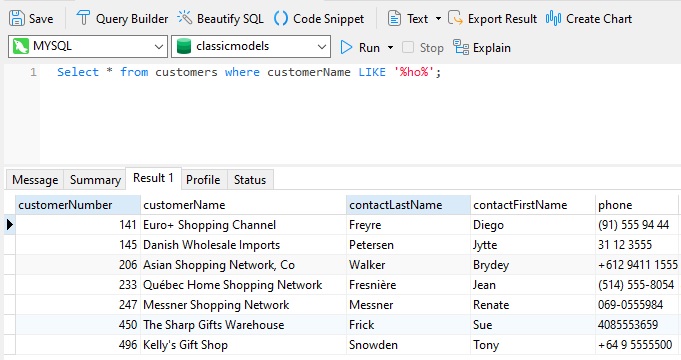Select cell 'Euro+ Shopping Channel'
The image size is (681, 360).
(x=243, y=225)
